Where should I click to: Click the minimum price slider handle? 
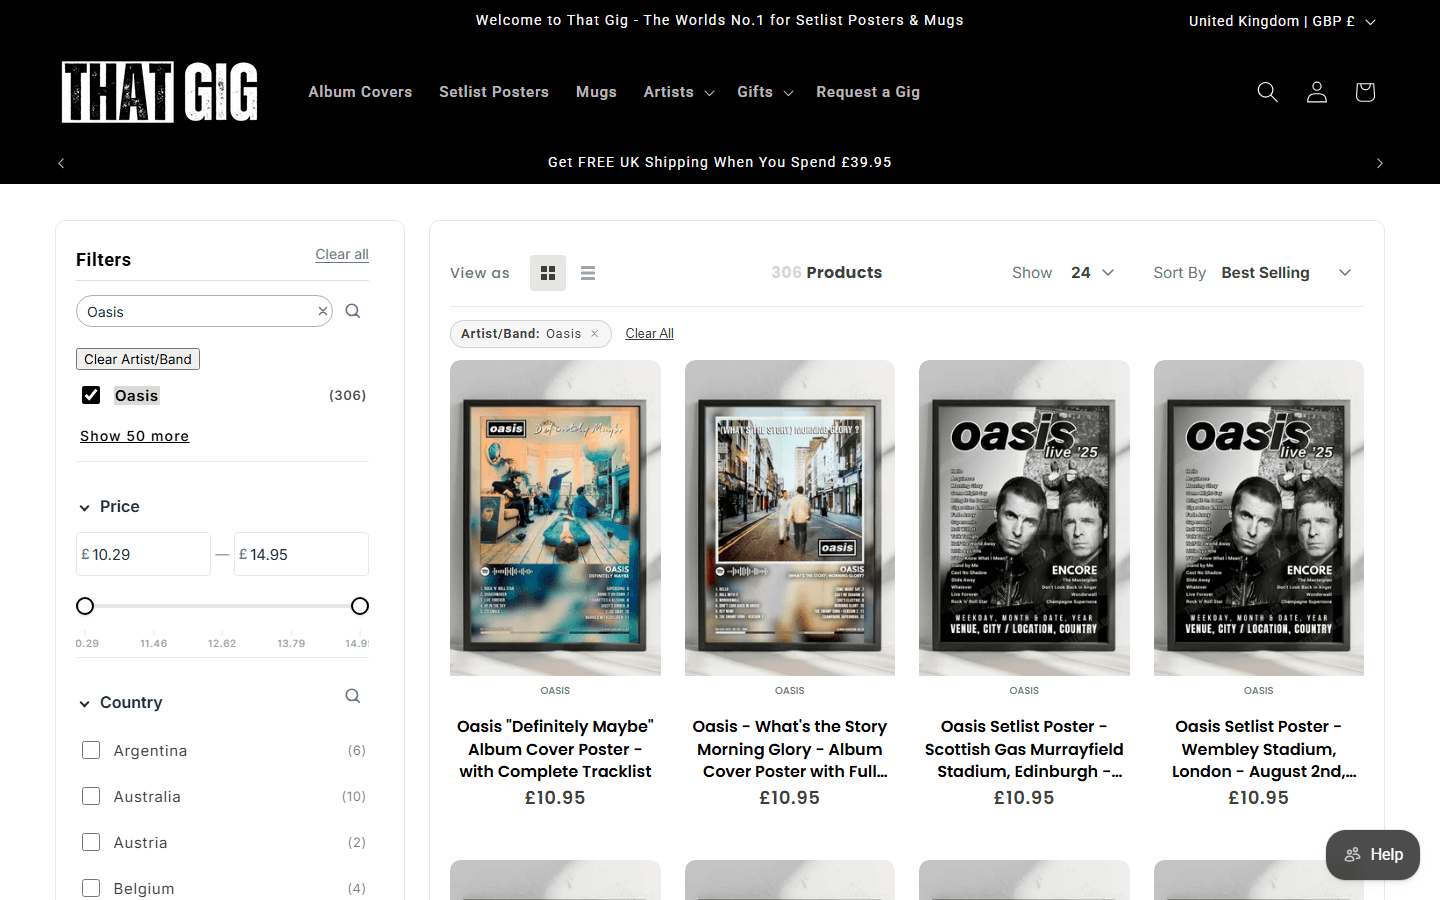click(x=85, y=606)
